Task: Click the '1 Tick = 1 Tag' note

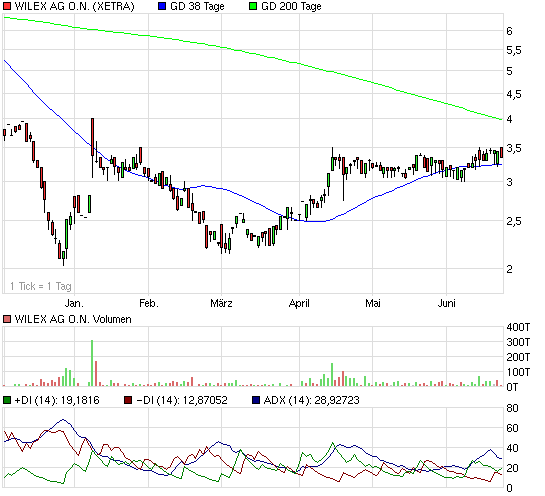Action: (41, 286)
